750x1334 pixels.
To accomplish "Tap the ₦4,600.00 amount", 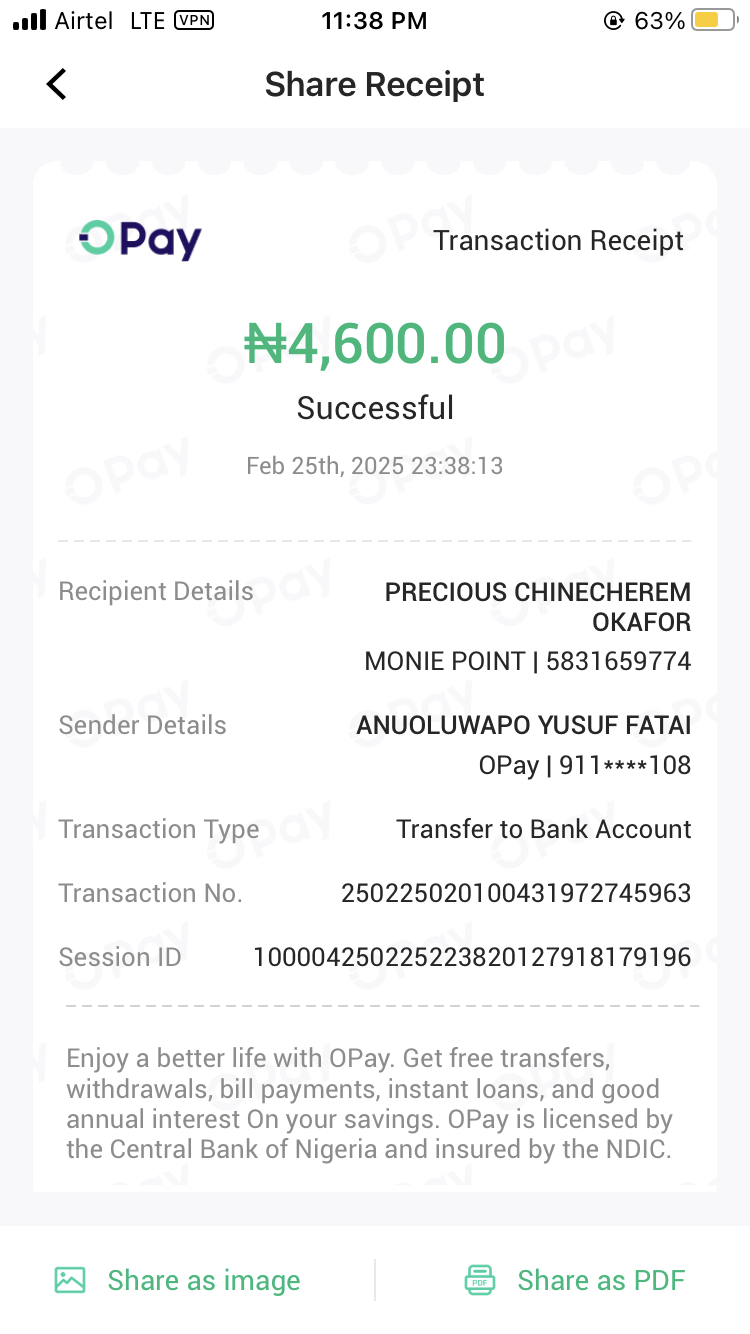I will click(375, 344).
